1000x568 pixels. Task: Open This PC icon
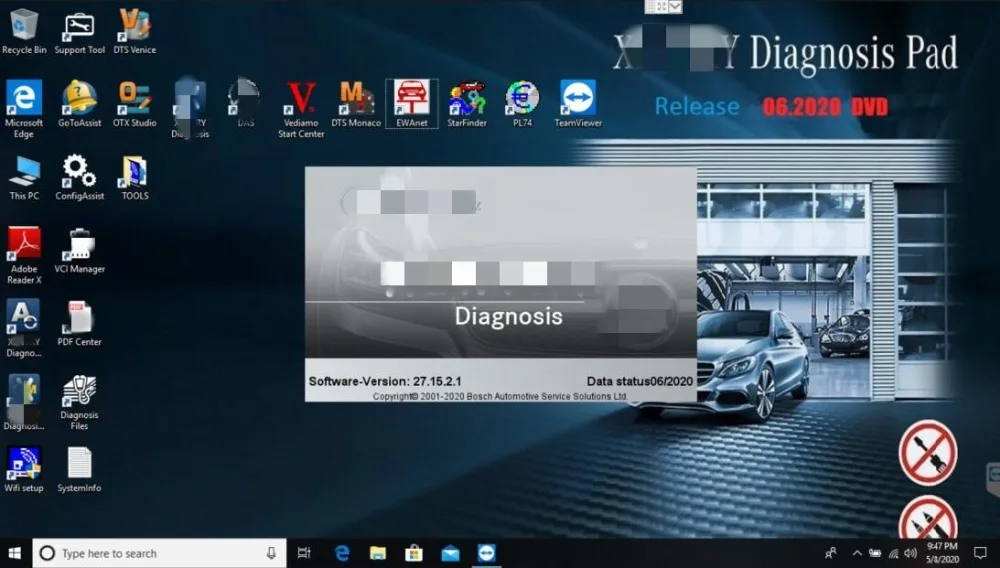pos(24,177)
